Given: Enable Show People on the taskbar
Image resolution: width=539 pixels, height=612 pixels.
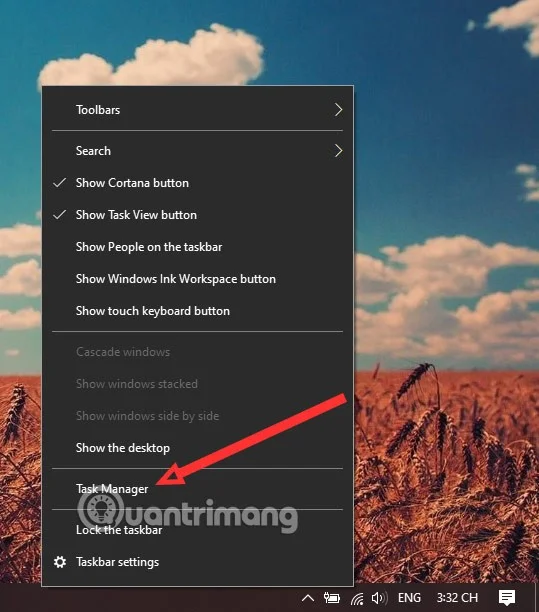Looking at the screenshot, I should coord(197,247).
